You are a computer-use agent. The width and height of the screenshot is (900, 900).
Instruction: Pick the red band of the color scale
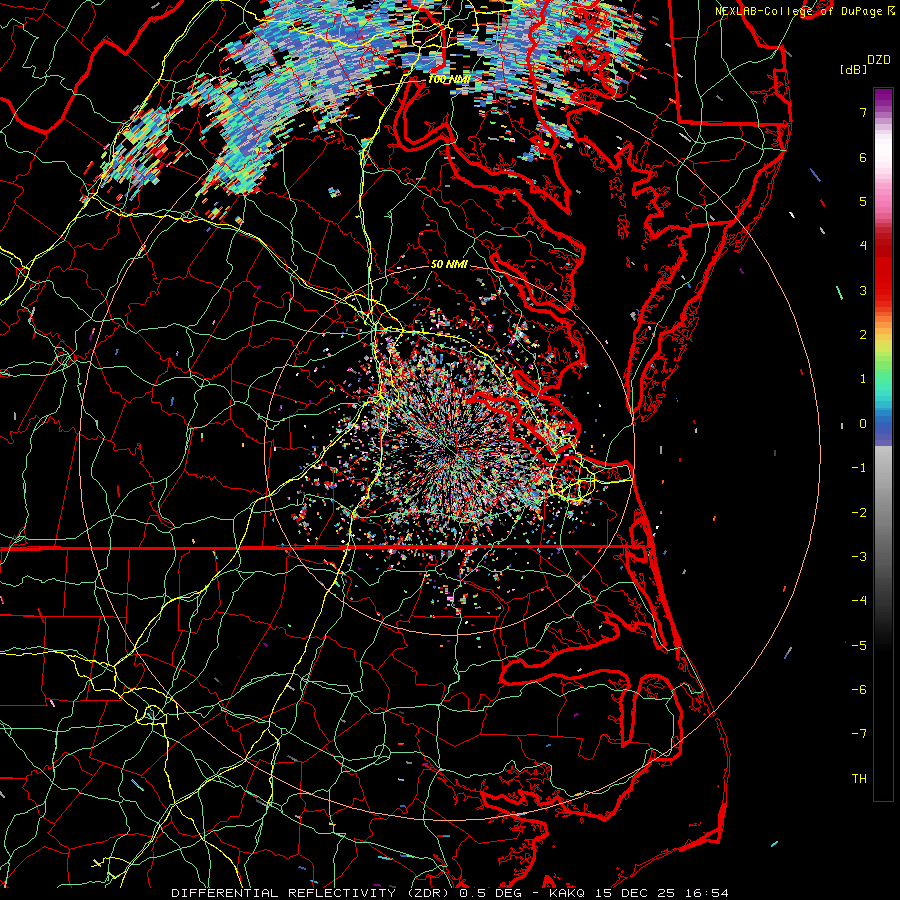(x=883, y=276)
